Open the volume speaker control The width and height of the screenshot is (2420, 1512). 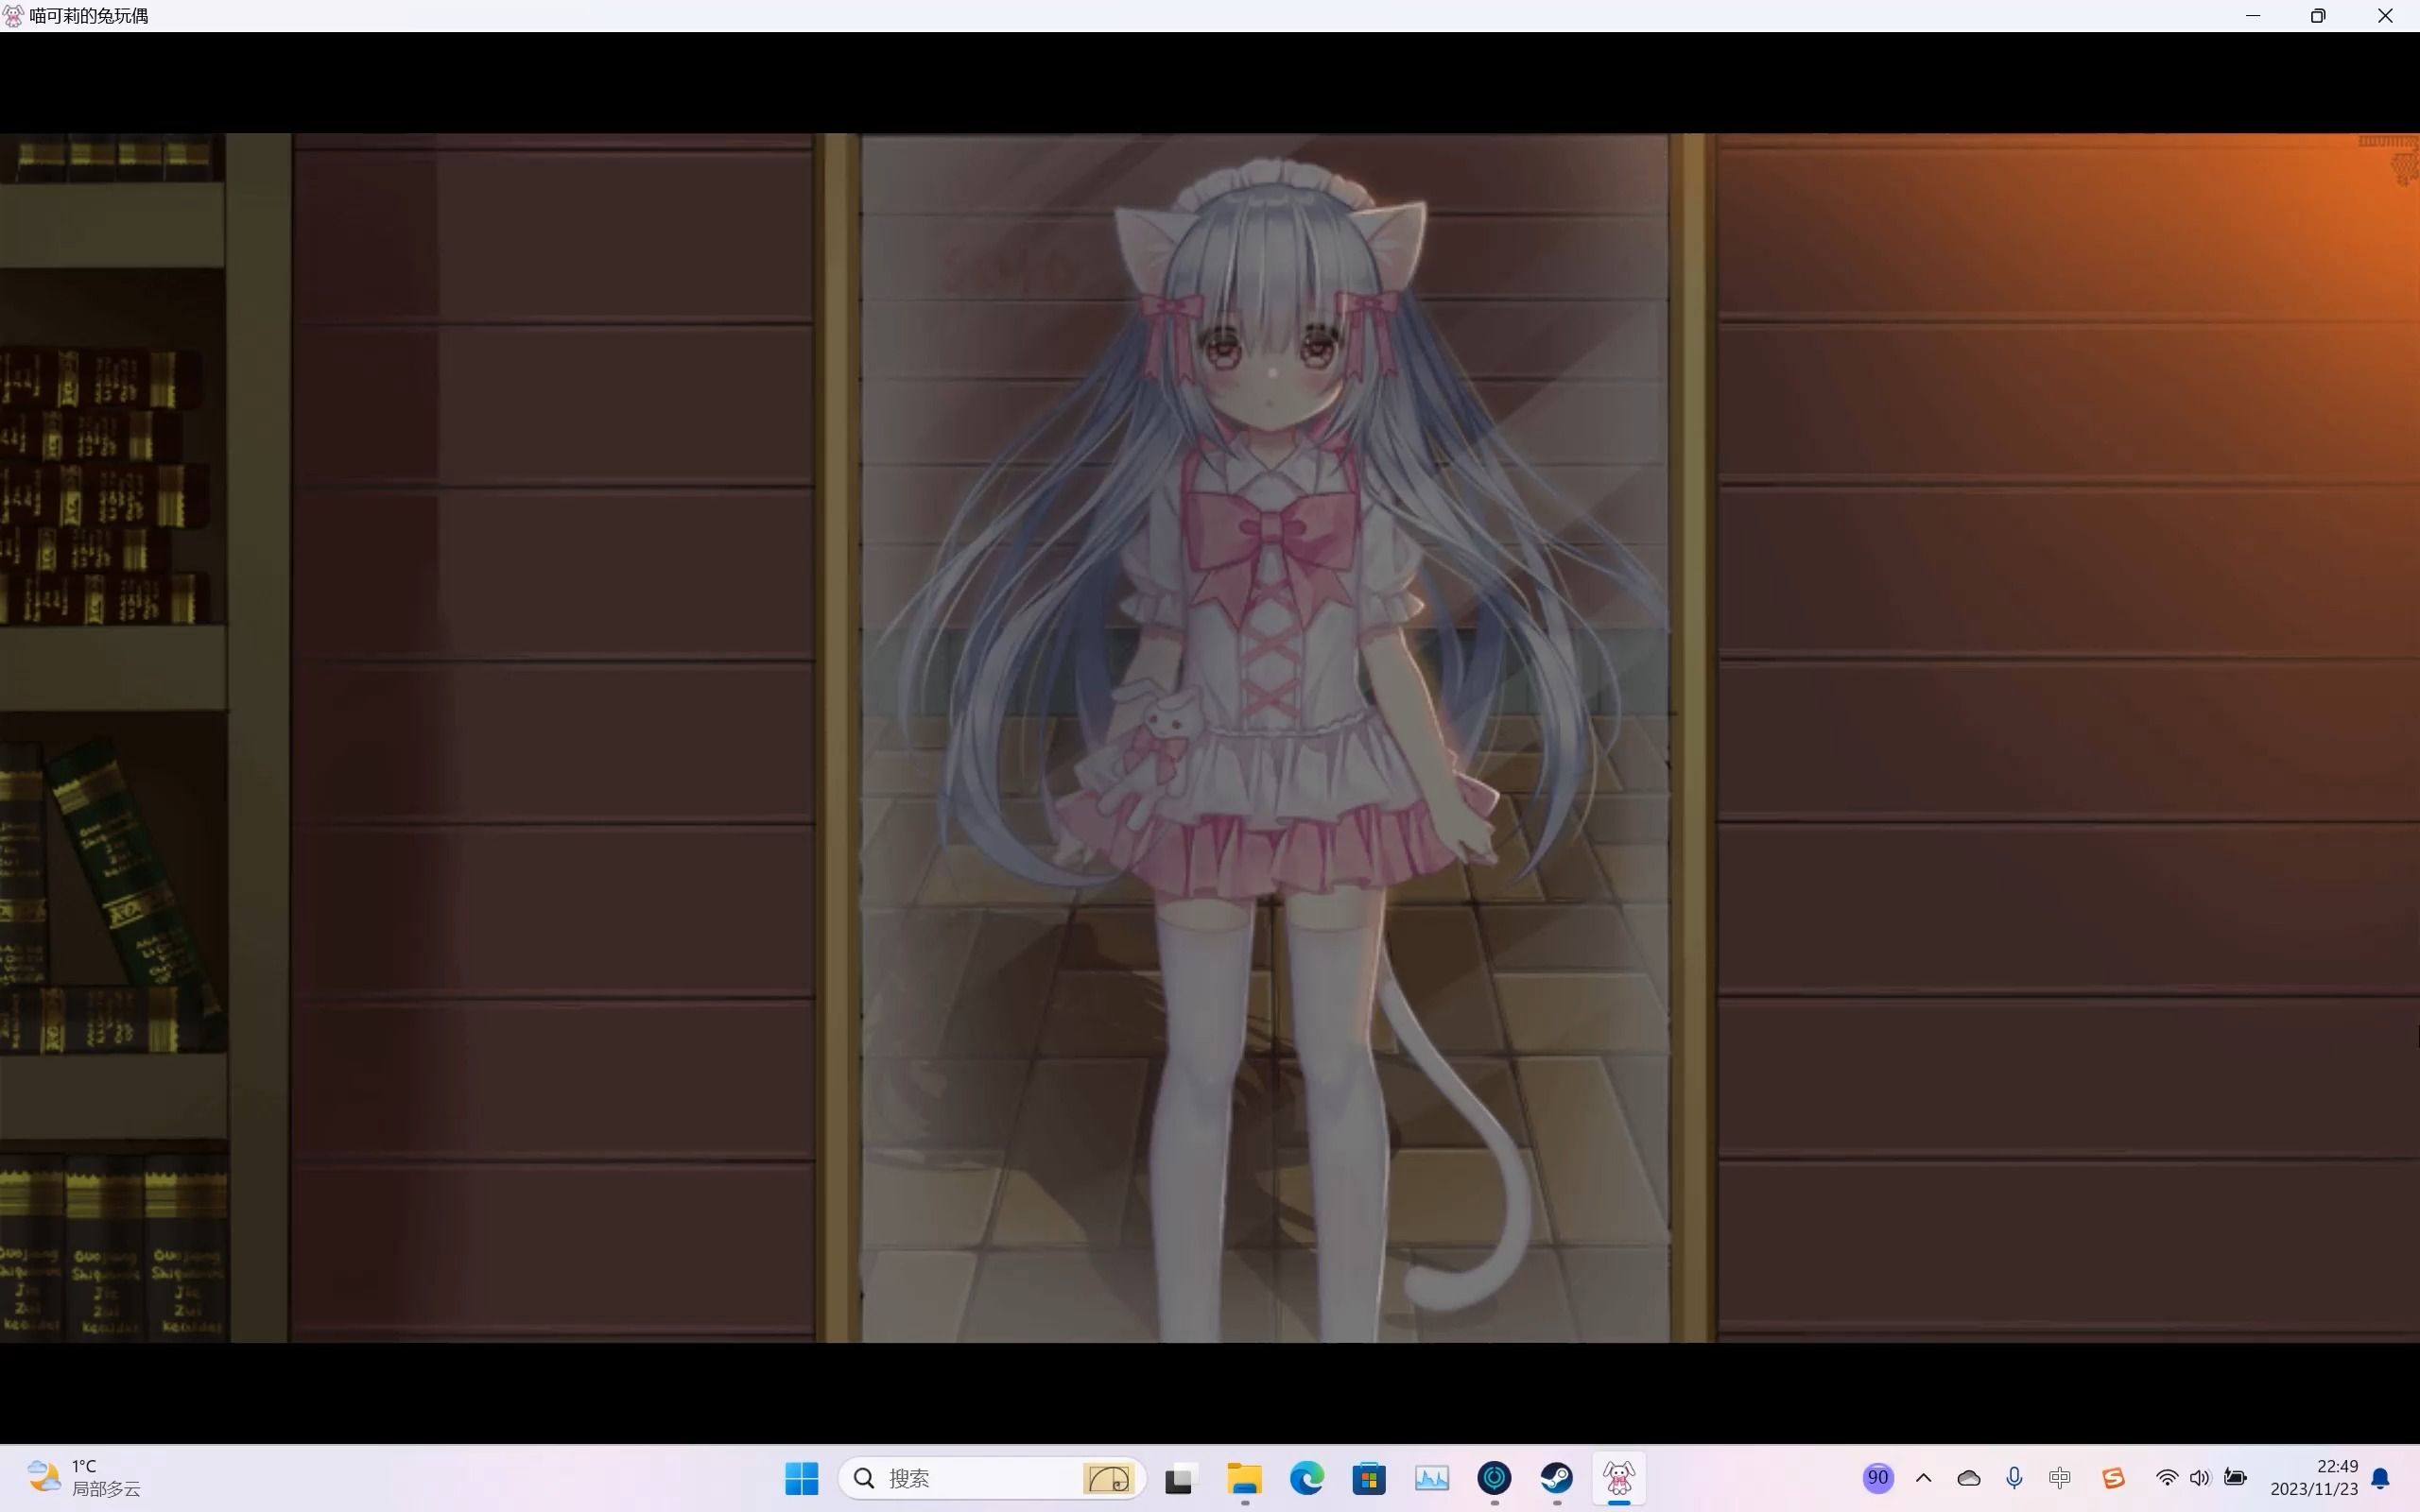pos(2199,1478)
